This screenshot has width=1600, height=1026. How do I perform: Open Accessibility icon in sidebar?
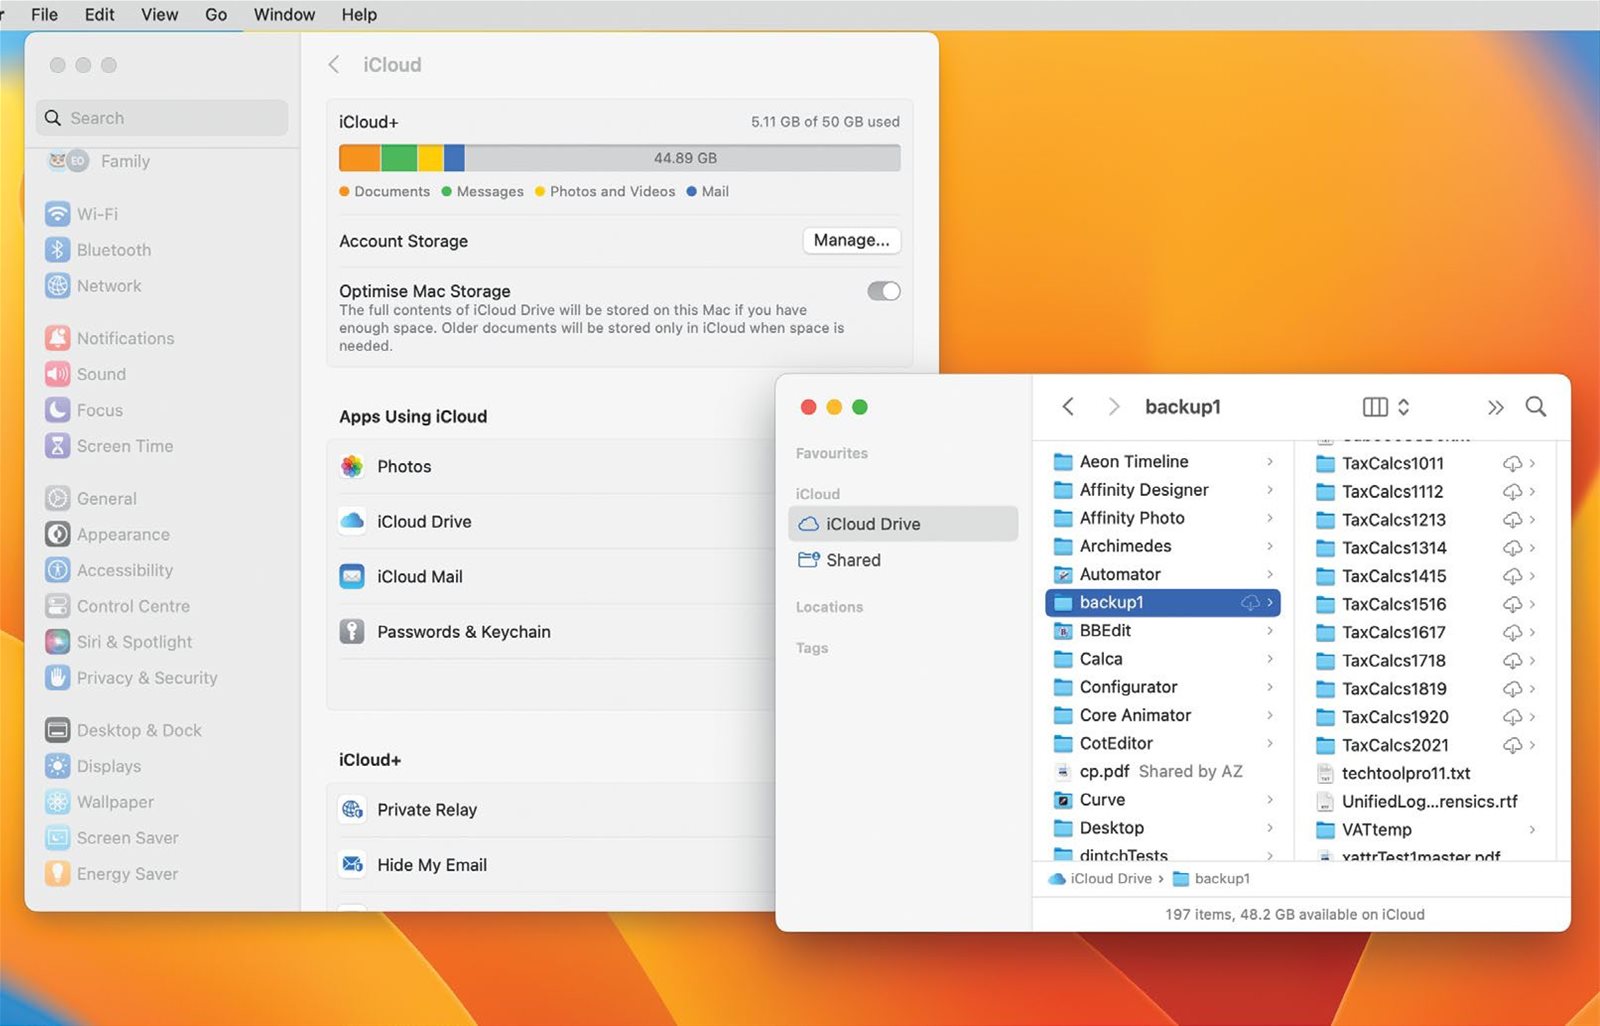[x=58, y=570]
